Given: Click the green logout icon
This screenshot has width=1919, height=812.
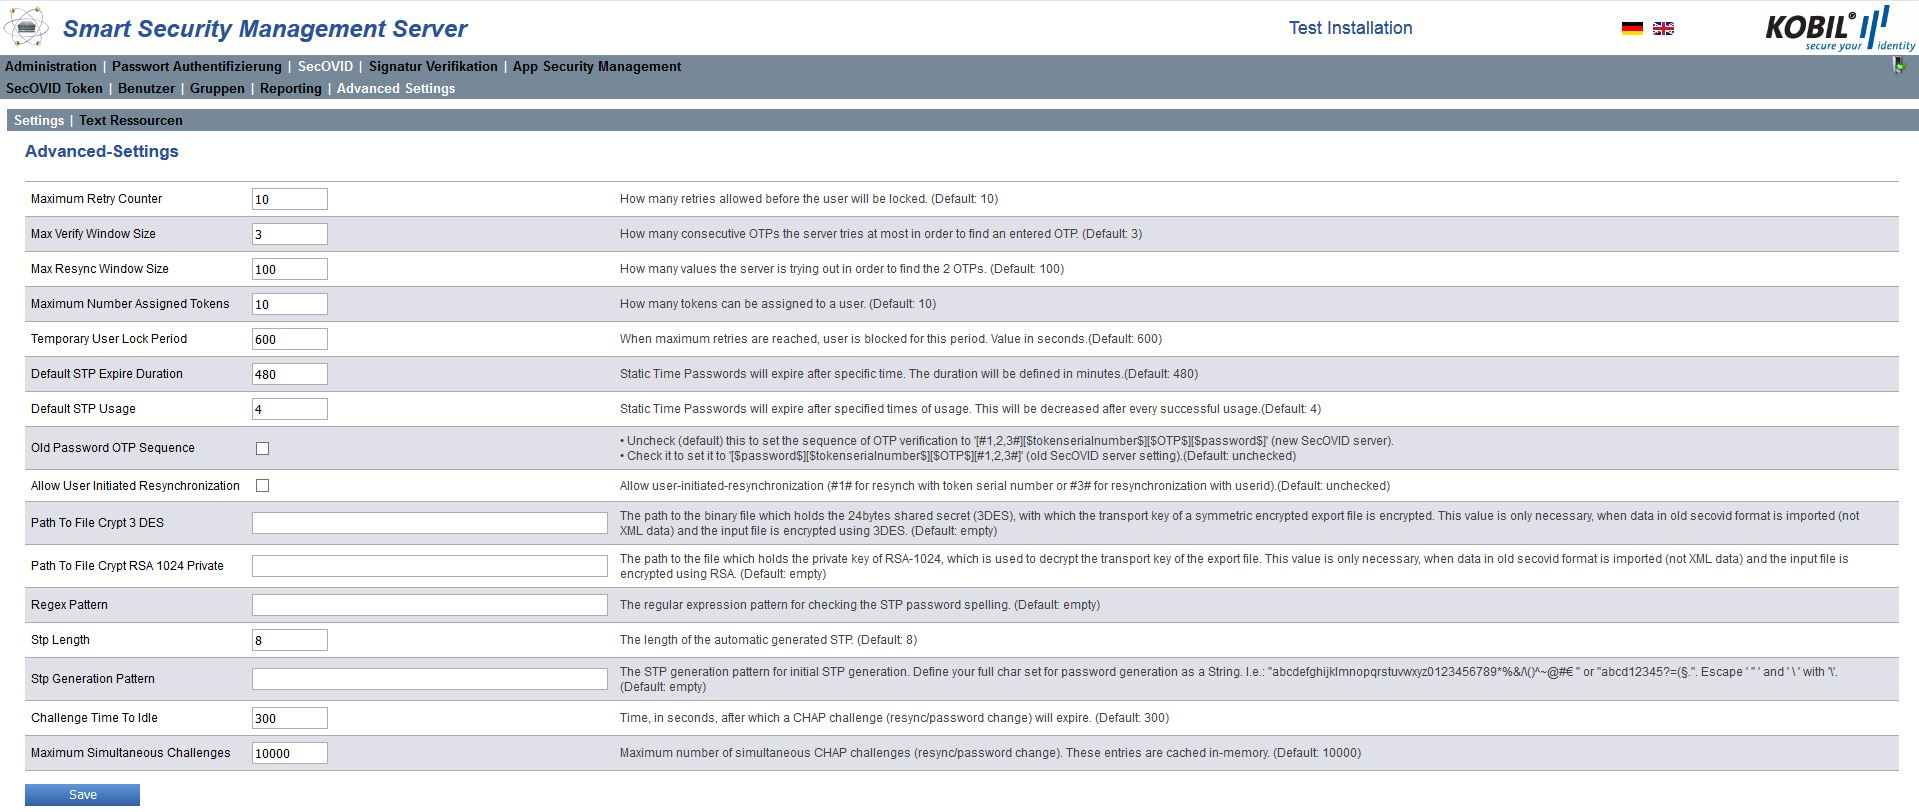Looking at the screenshot, I should 1899,66.
